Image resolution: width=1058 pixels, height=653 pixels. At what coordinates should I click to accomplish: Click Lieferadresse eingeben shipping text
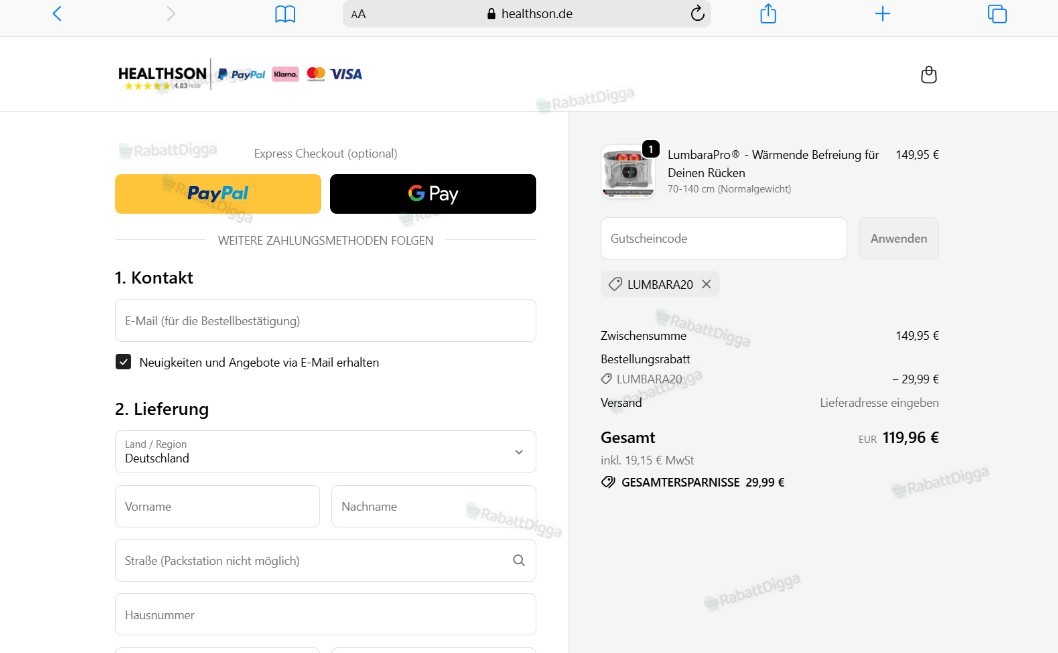[879, 403]
